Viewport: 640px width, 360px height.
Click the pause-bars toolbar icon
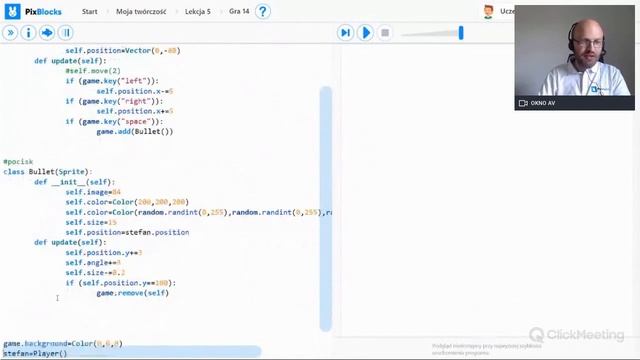click(x=66, y=33)
